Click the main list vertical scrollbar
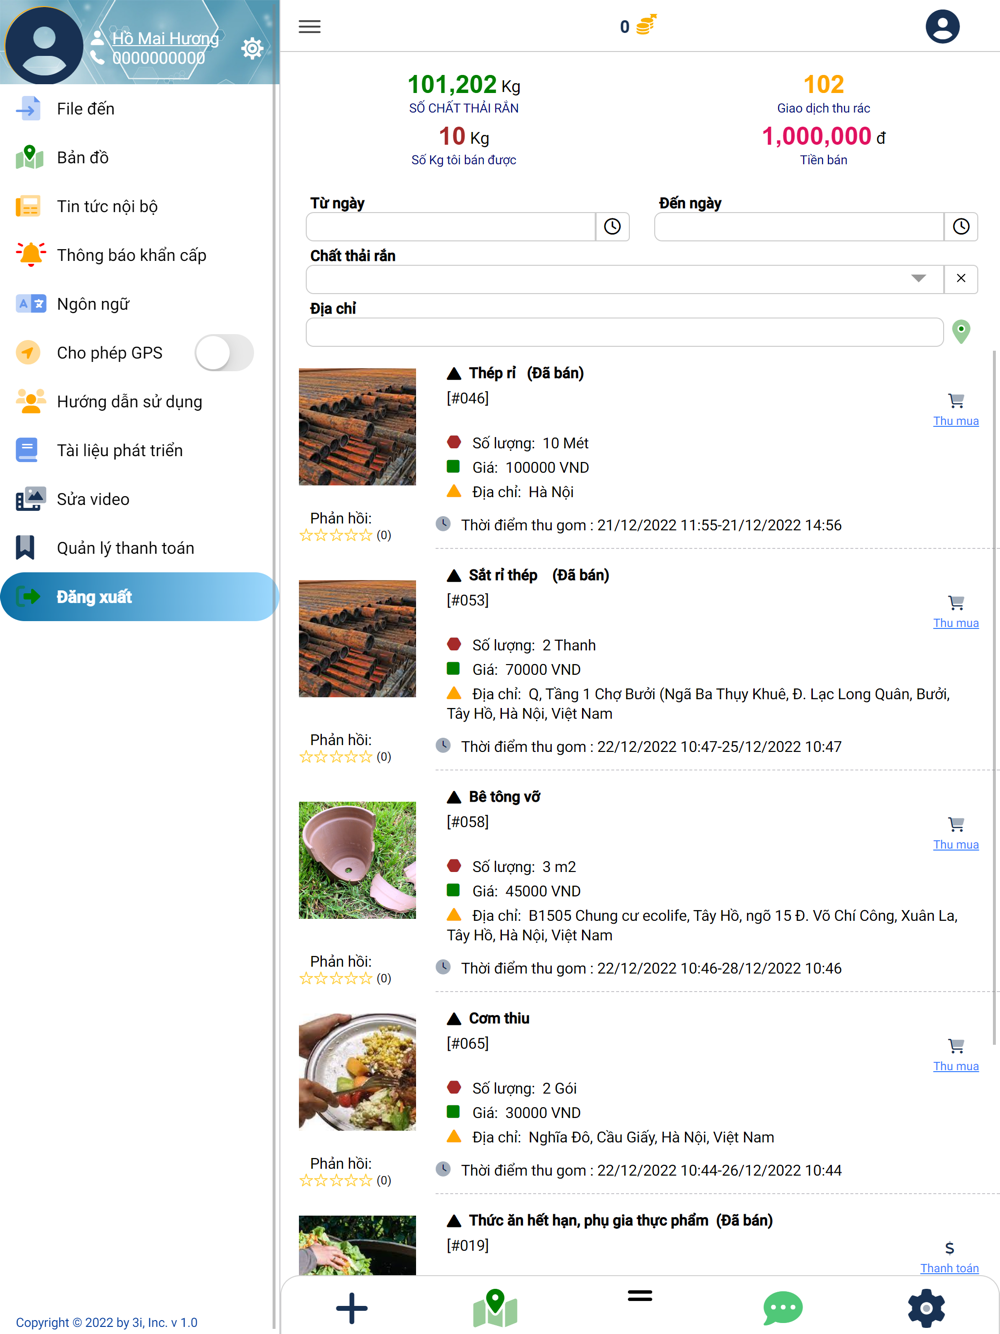This screenshot has width=1000, height=1334. pos(995,697)
